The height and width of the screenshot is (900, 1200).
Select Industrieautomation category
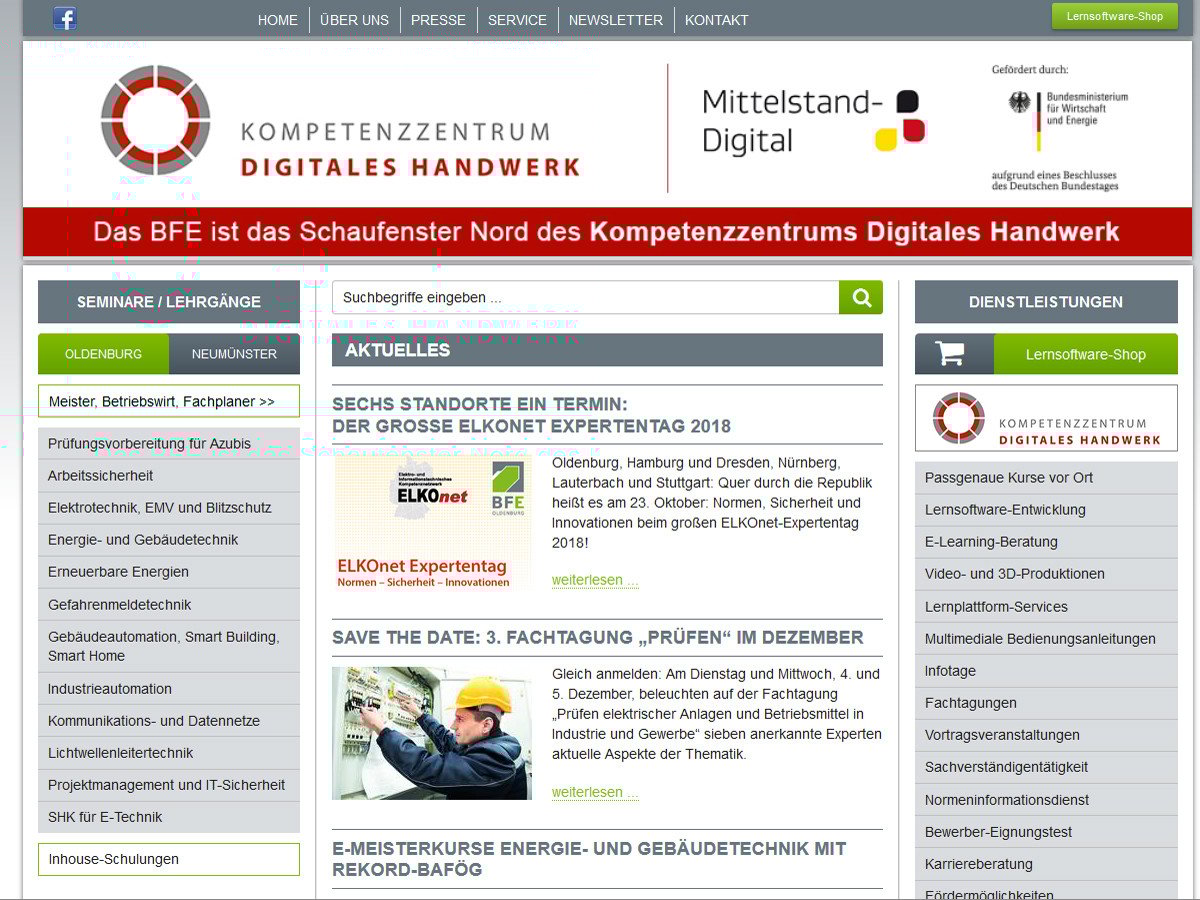coord(169,689)
